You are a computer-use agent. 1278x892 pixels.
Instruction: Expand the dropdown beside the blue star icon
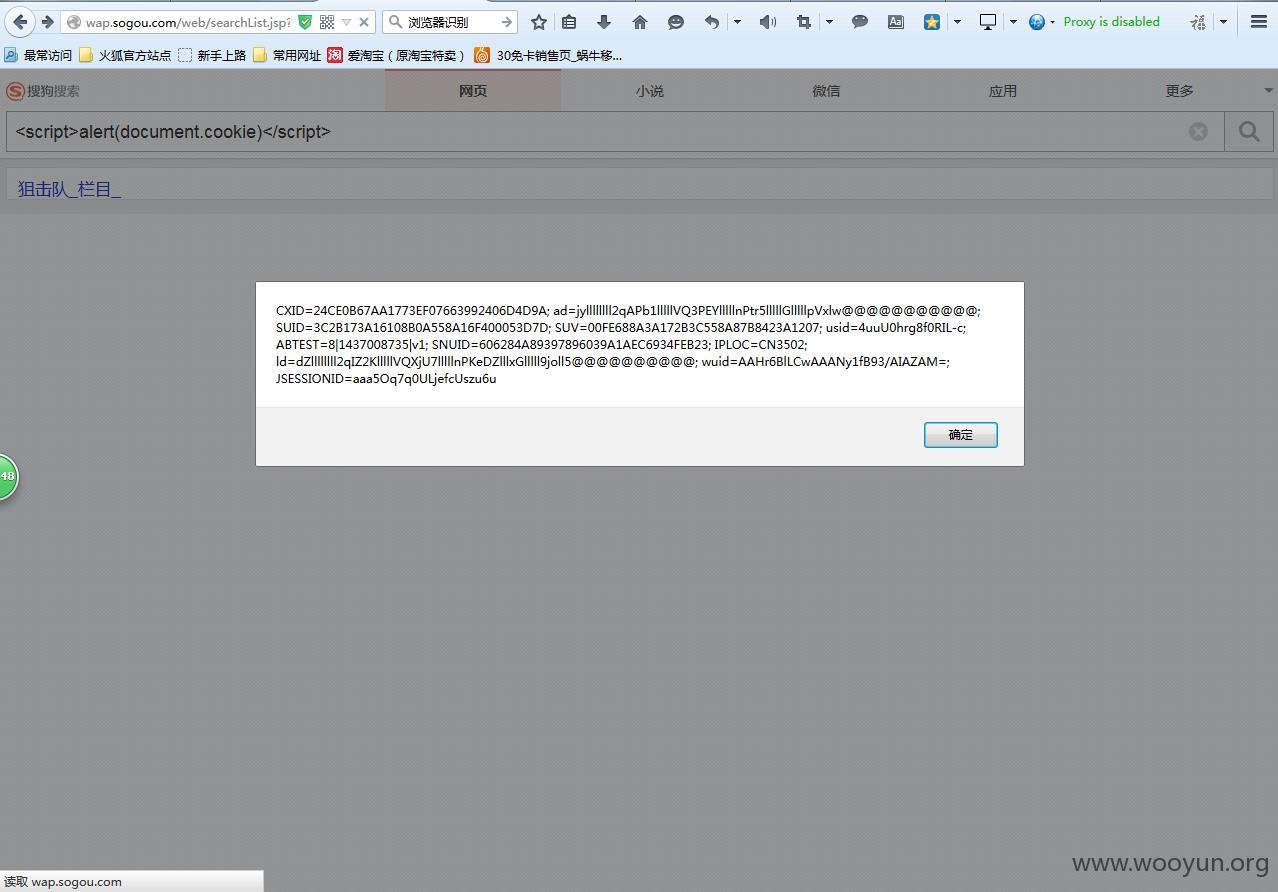coord(957,22)
